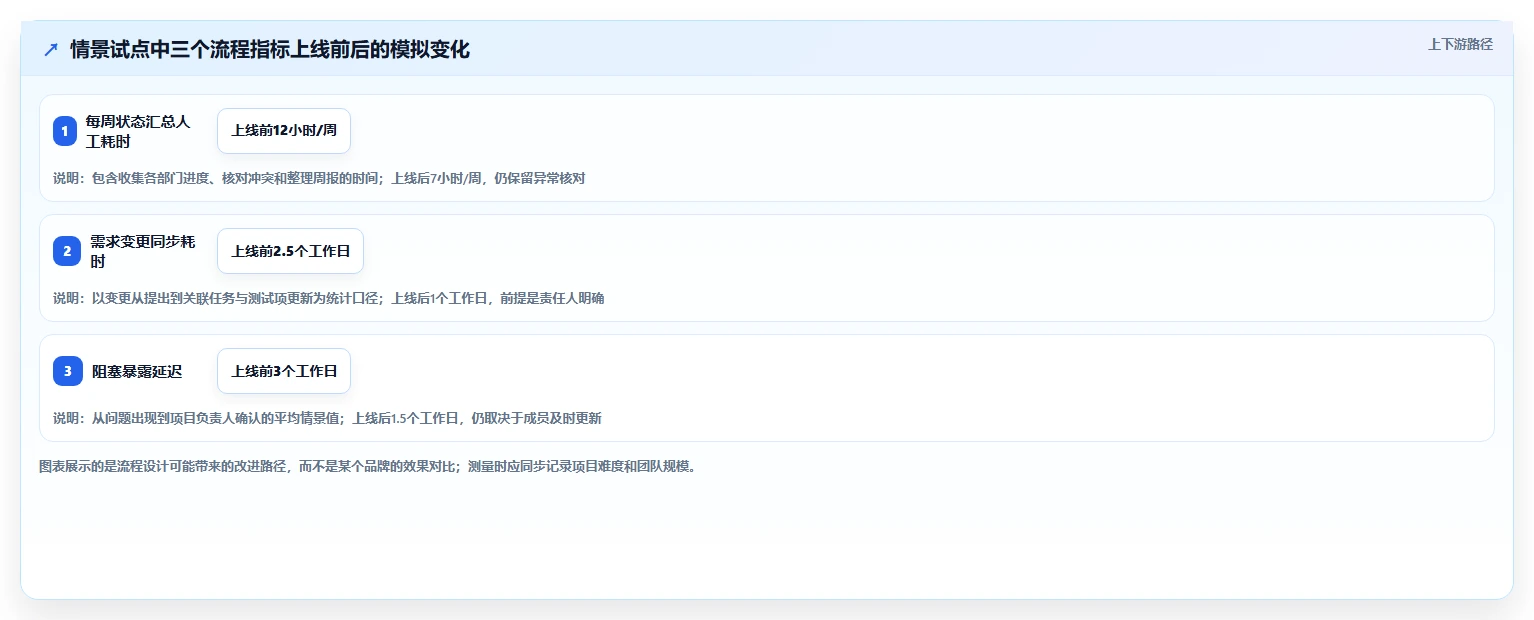Click the 上下游路径 label
The width and height of the screenshot is (1534, 620).
(x=1460, y=44)
